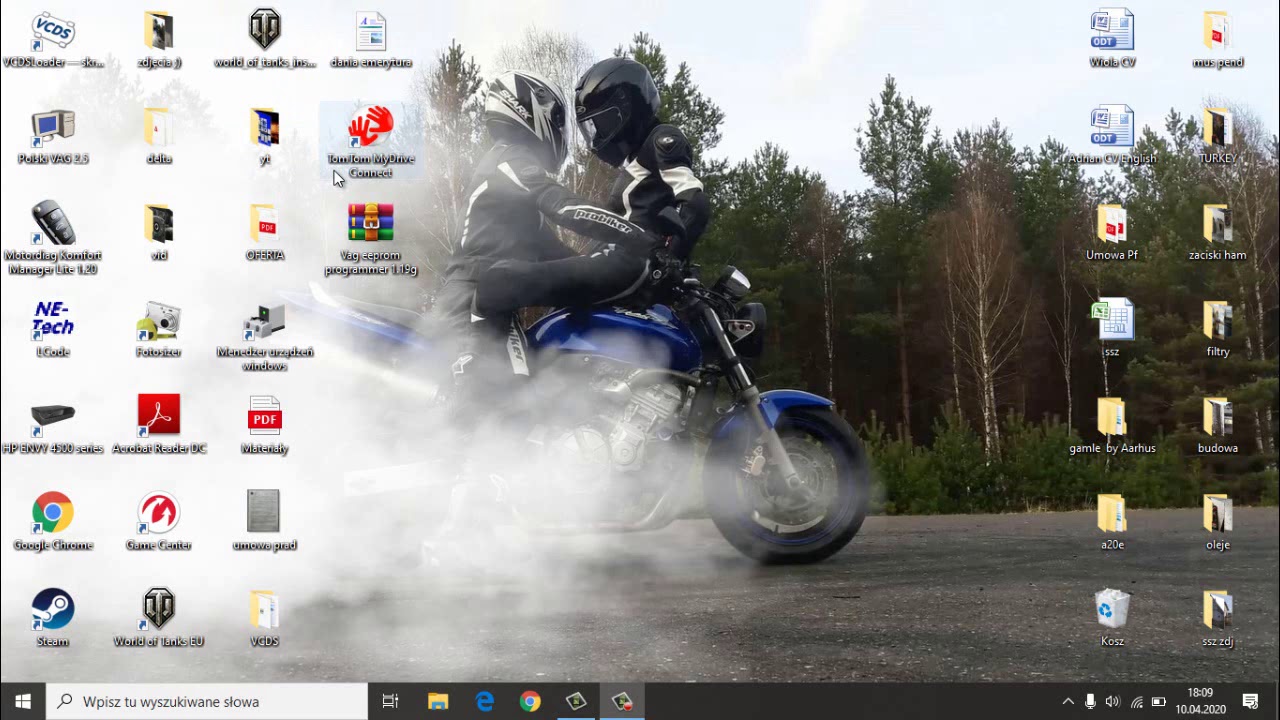
Task: Open the OFERTA PDF folder
Action: [265, 233]
